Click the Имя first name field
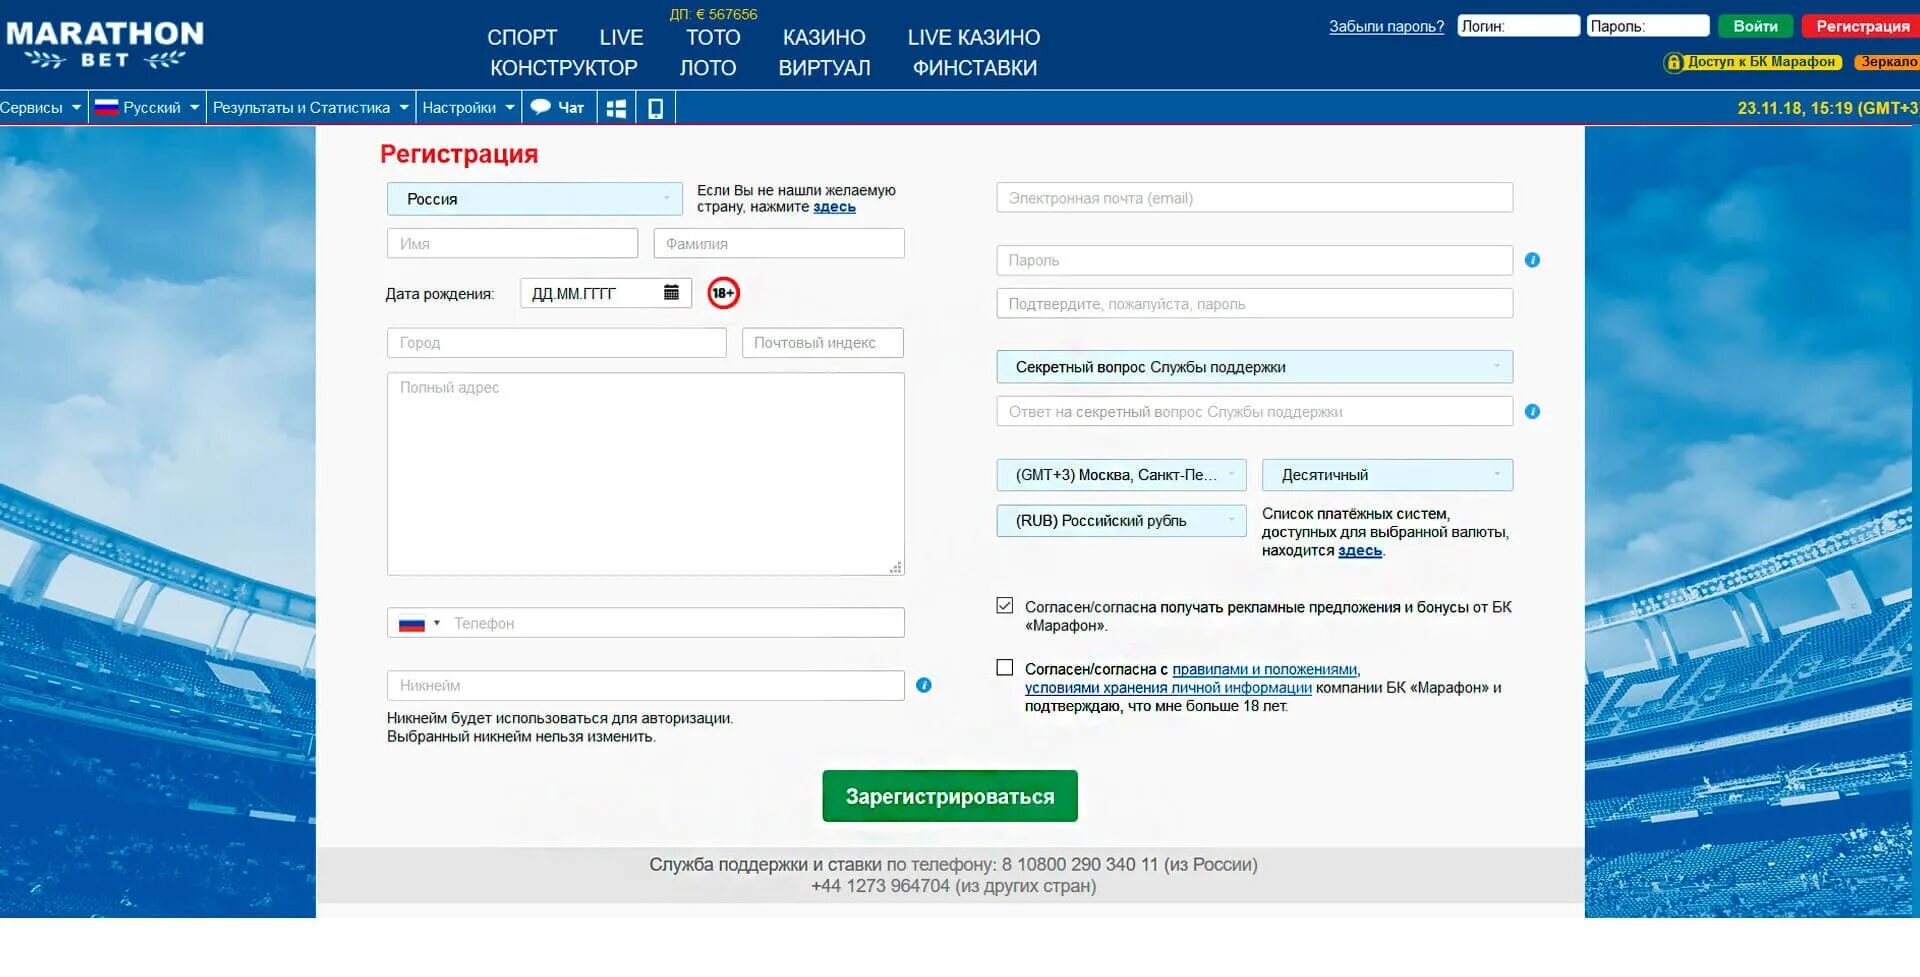Viewport: 1920px width, 977px height. 512,243
